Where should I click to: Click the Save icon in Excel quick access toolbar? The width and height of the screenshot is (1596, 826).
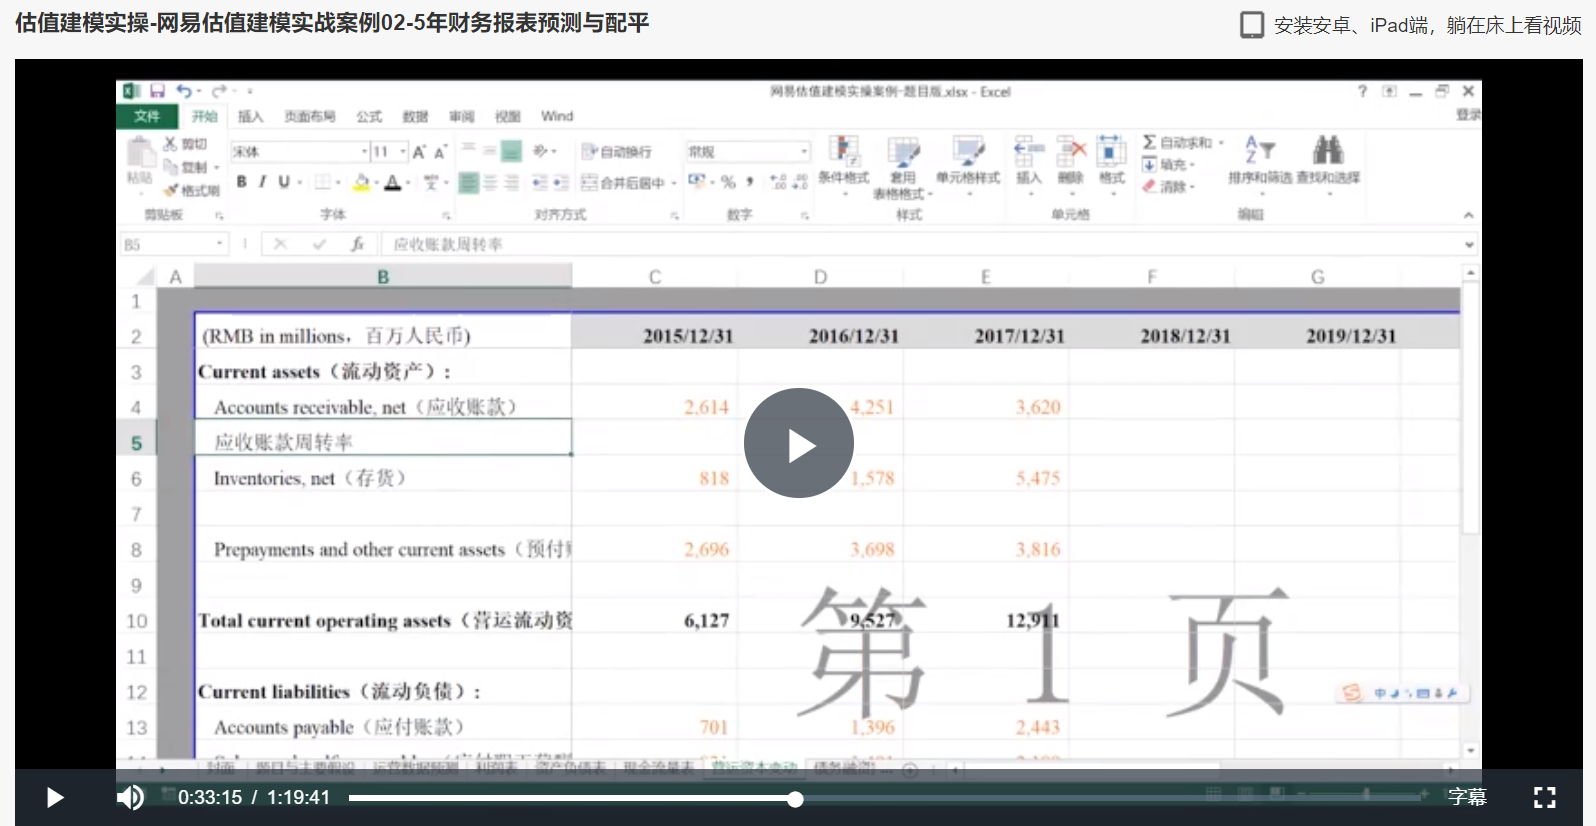[x=157, y=91]
